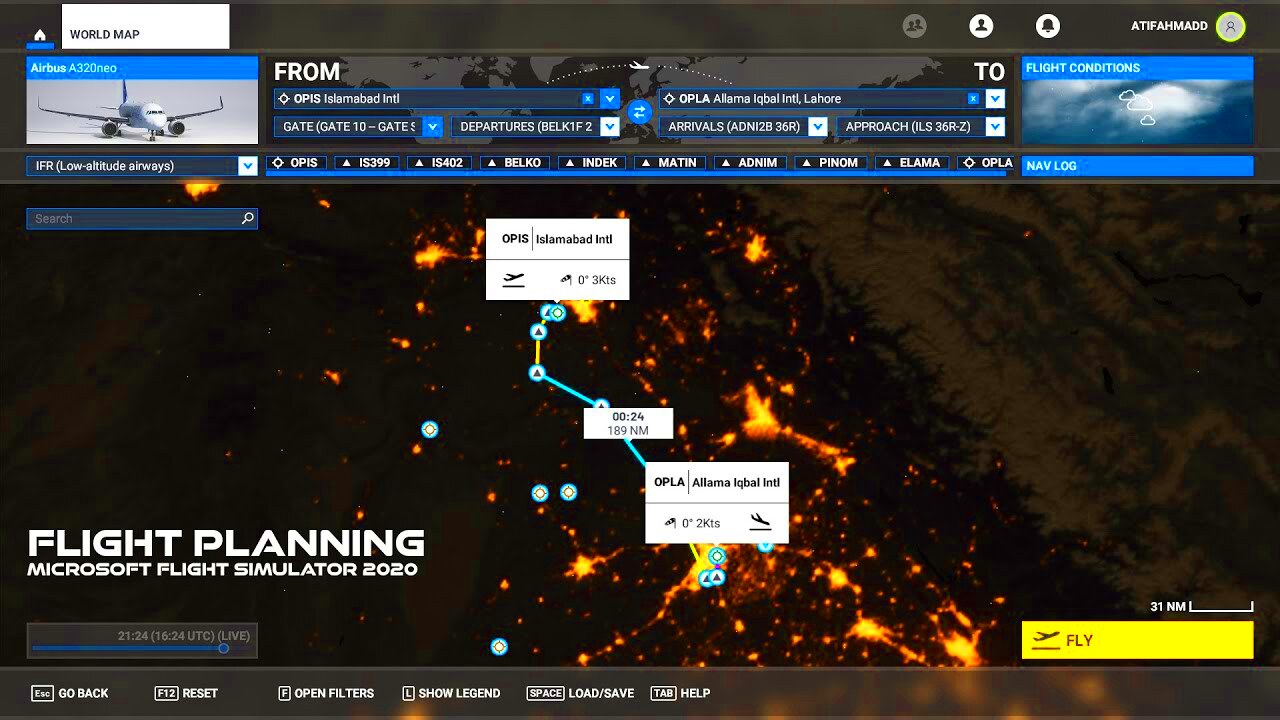Click the Islamabad airport marker on map
1280x720 pixels.
click(557, 313)
